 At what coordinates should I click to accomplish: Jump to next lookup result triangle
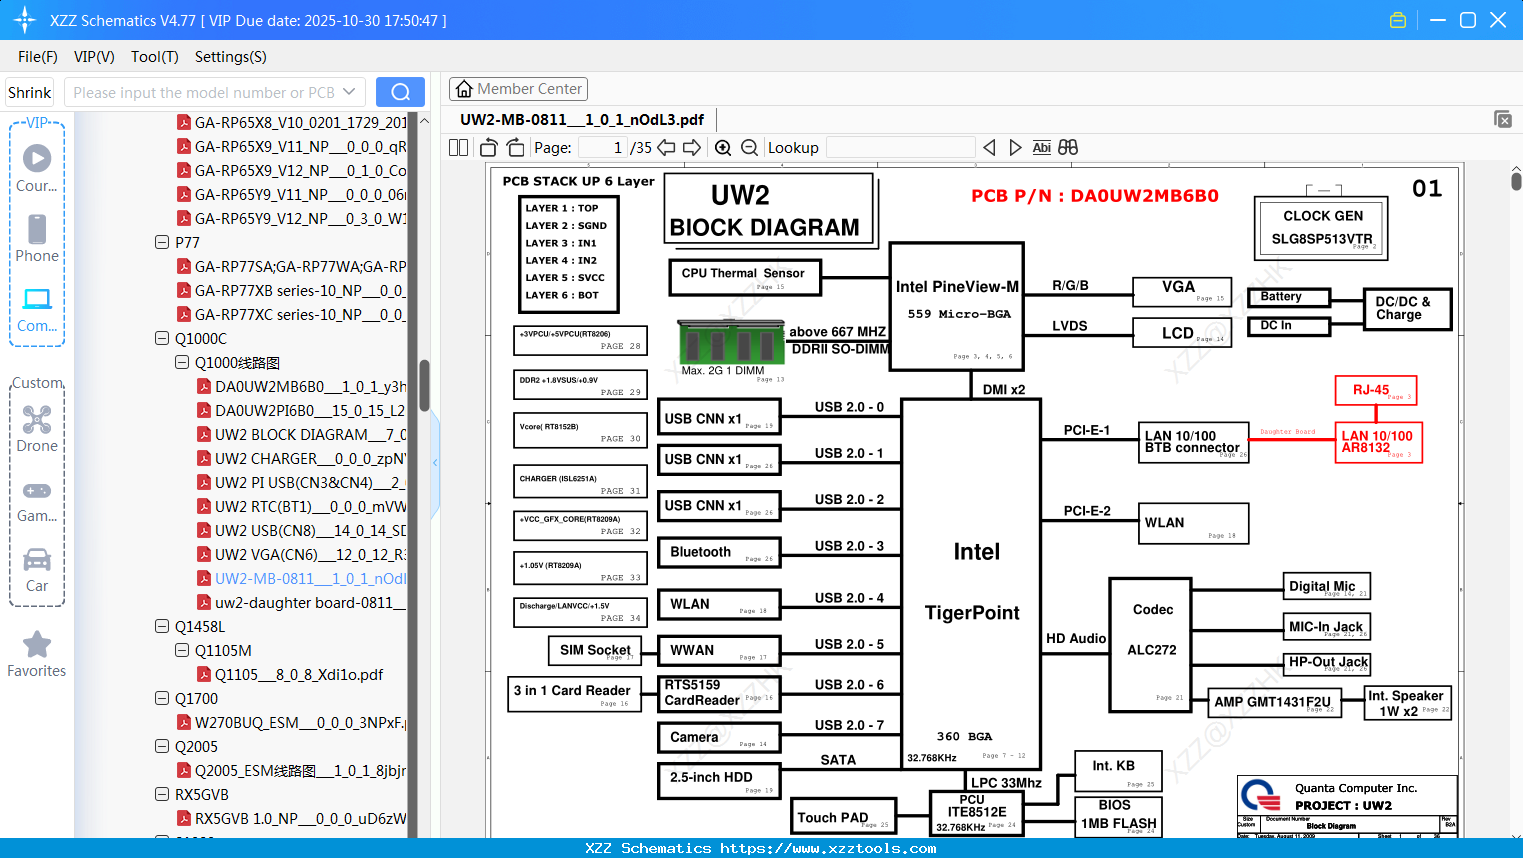(x=1015, y=148)
